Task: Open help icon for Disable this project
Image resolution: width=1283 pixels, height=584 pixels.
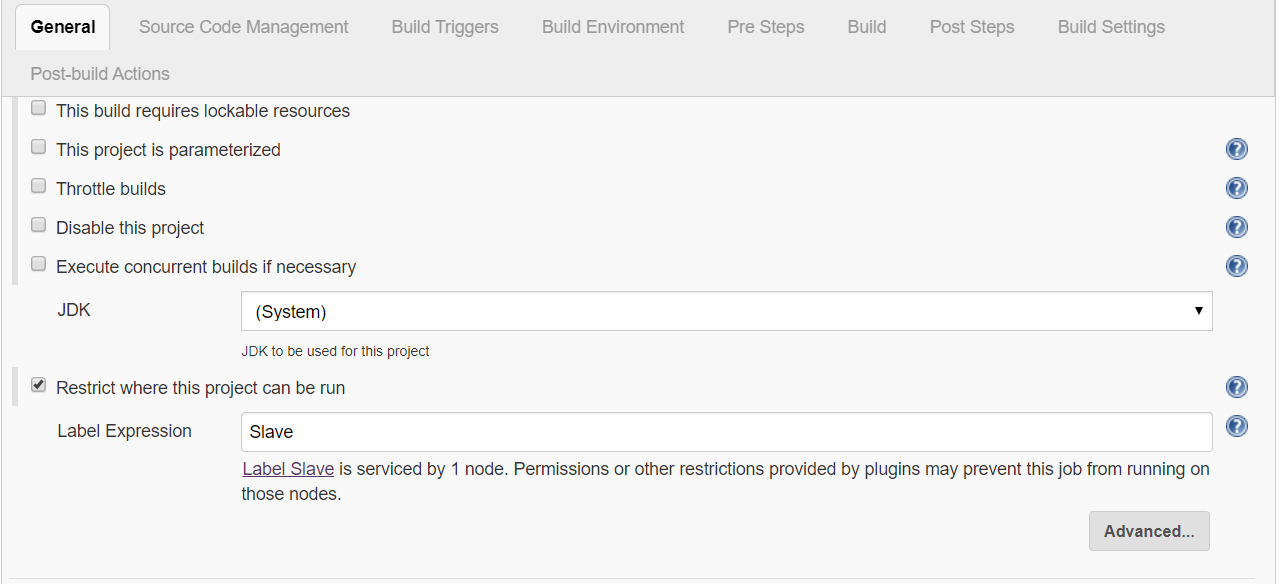Action: coord(1236,228)
